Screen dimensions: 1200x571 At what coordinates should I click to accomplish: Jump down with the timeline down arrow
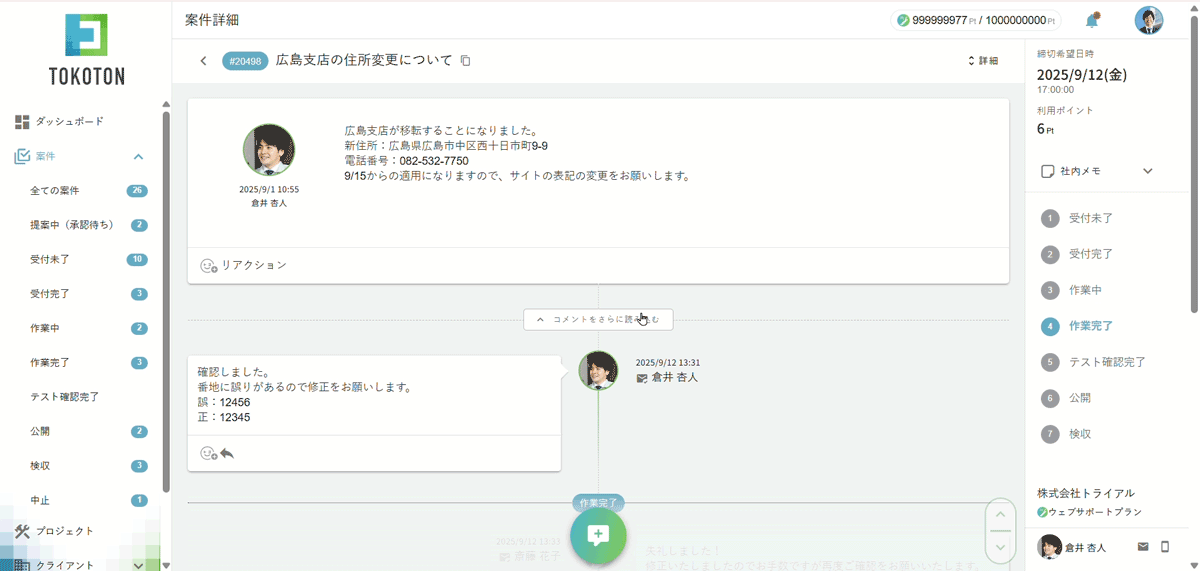pos(1000,547)
